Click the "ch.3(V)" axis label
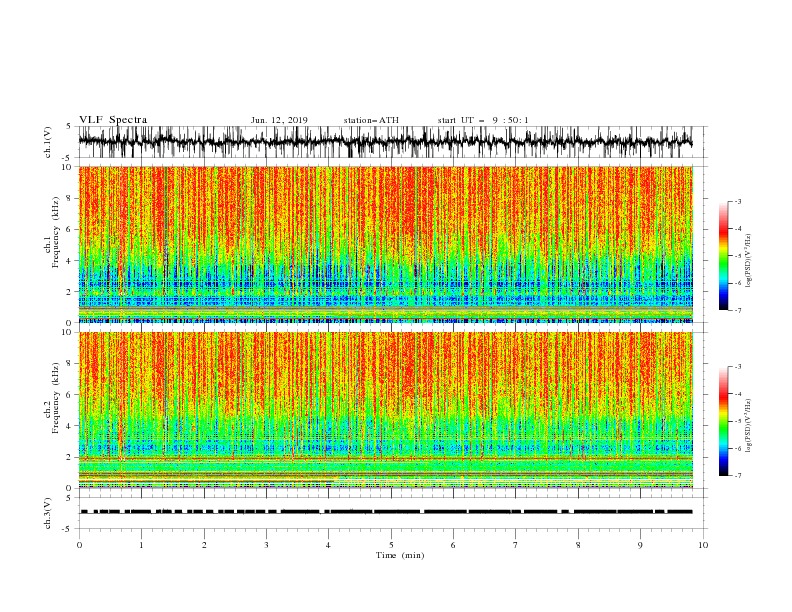 [48, 513]
